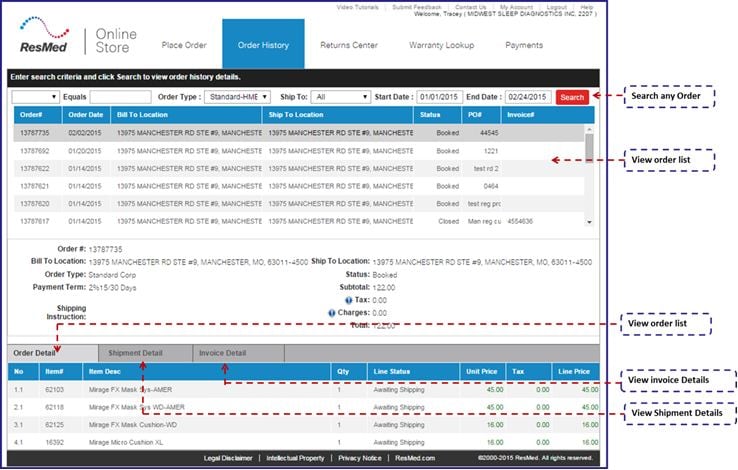
Task: Click the red Search button
Action: click(572, 97)
